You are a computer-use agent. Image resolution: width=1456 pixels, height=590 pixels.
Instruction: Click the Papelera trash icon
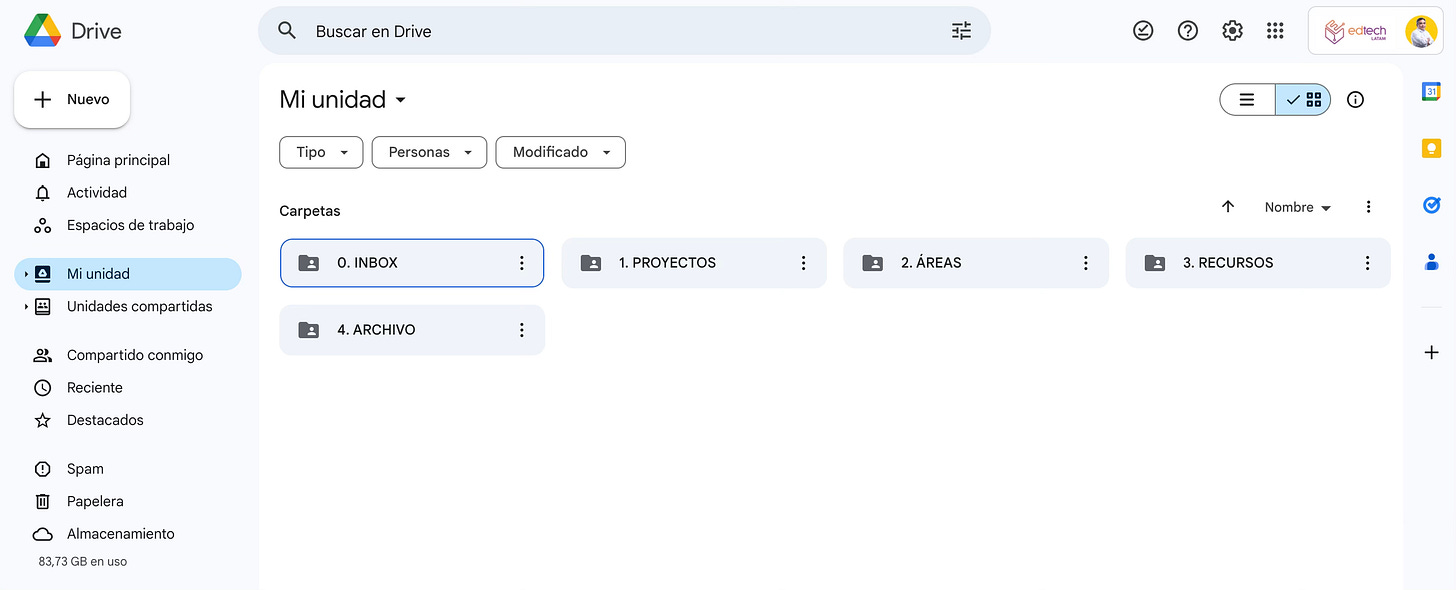coord(42,501)
